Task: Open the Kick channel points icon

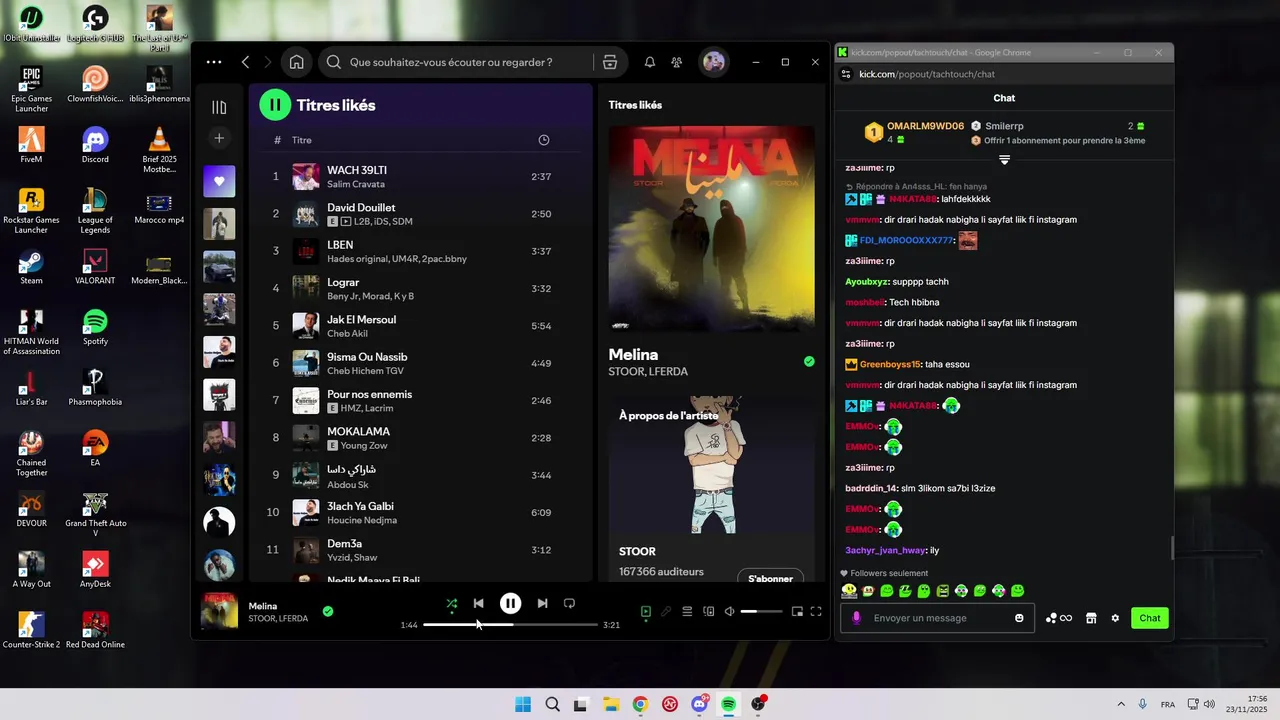Action: (1059, 618)
